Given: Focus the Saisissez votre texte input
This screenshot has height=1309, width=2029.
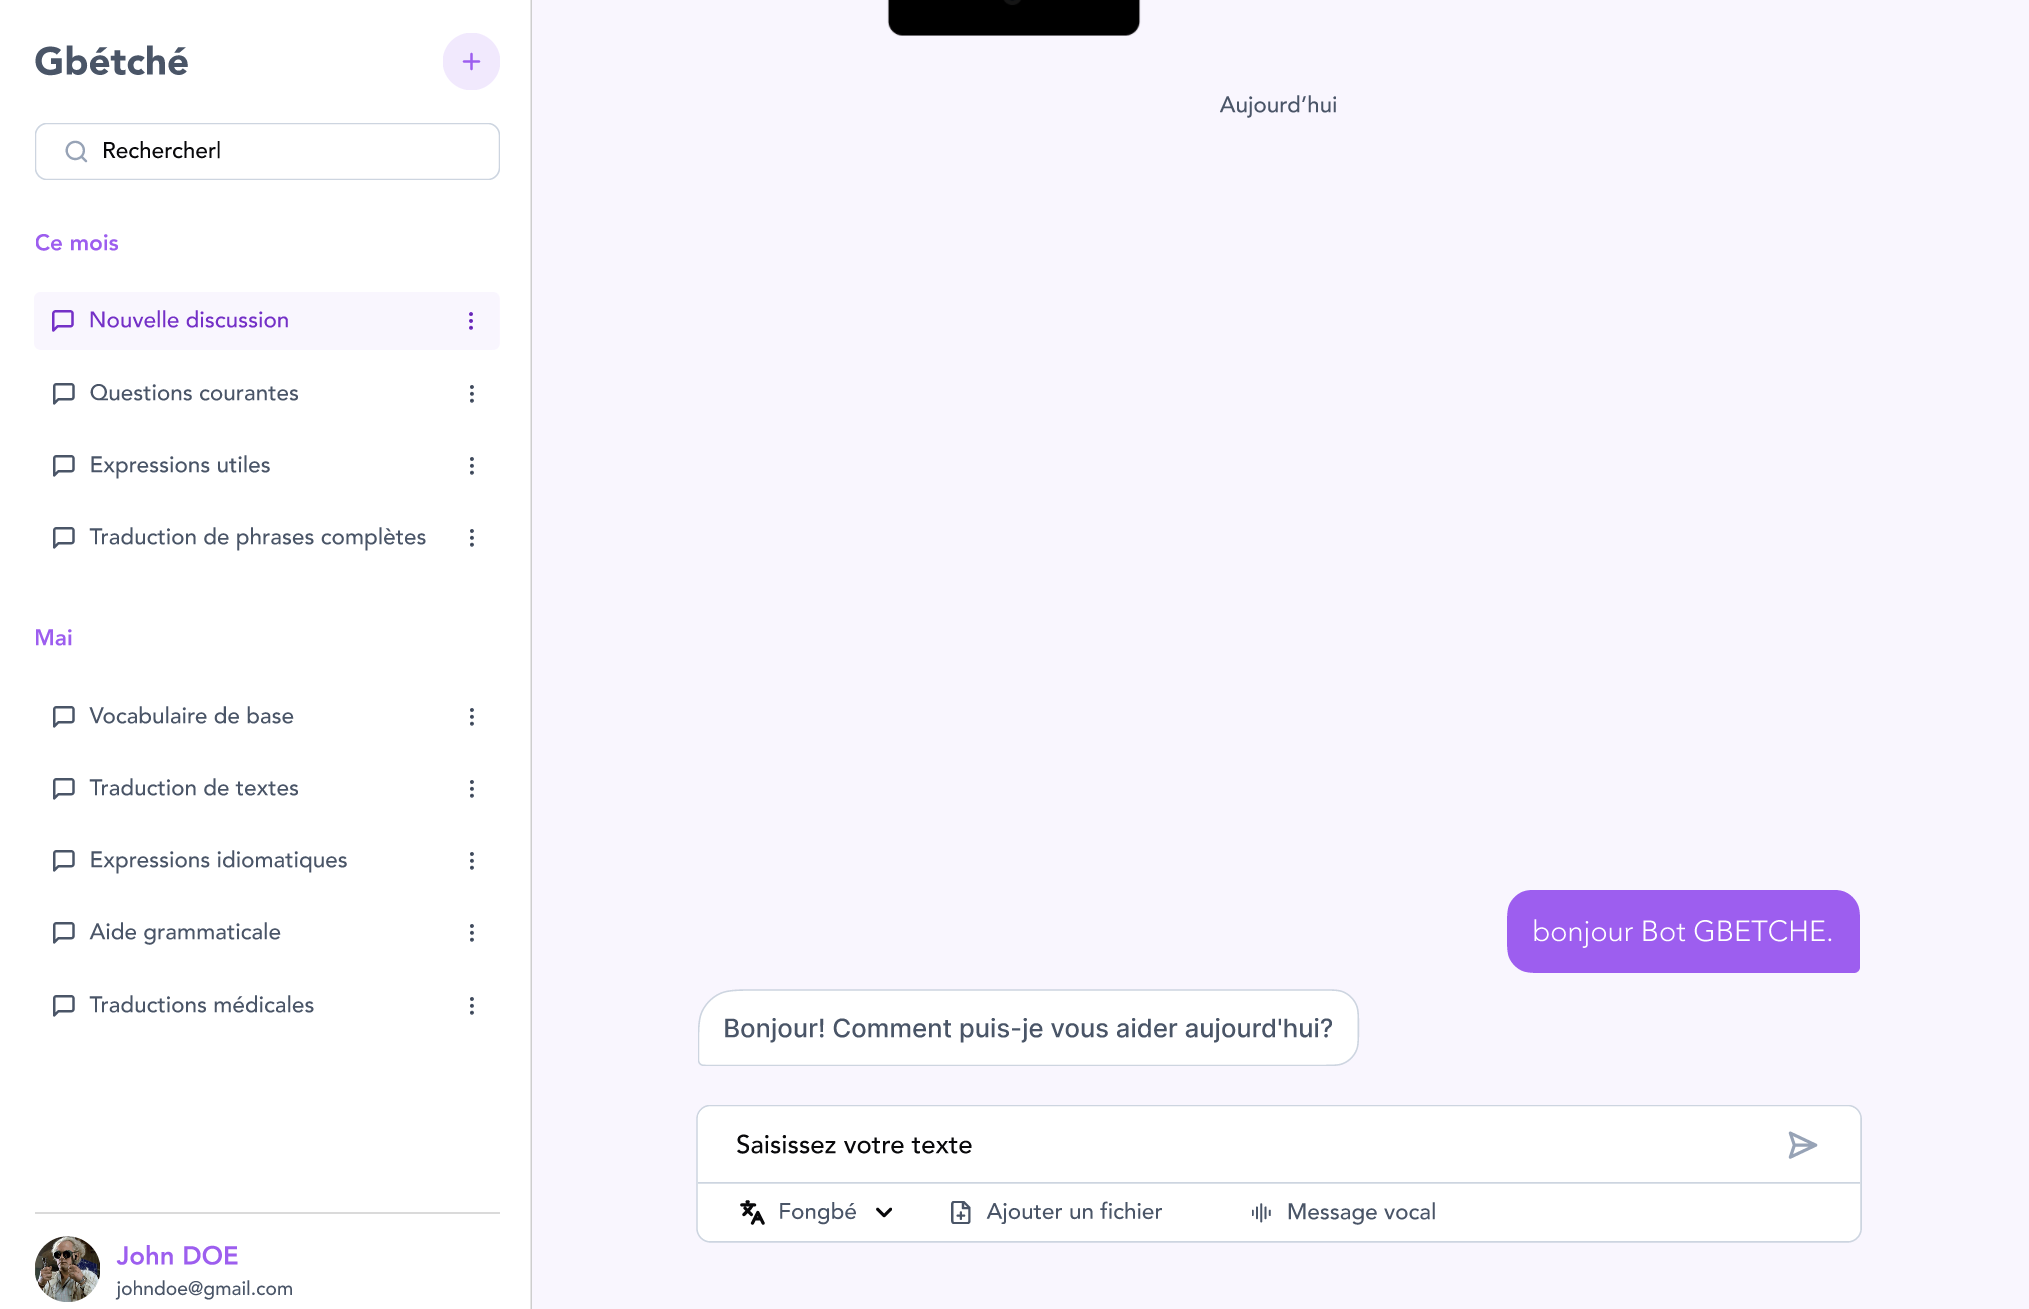Looking at the screenshot, I should tap(1240, 1145).
